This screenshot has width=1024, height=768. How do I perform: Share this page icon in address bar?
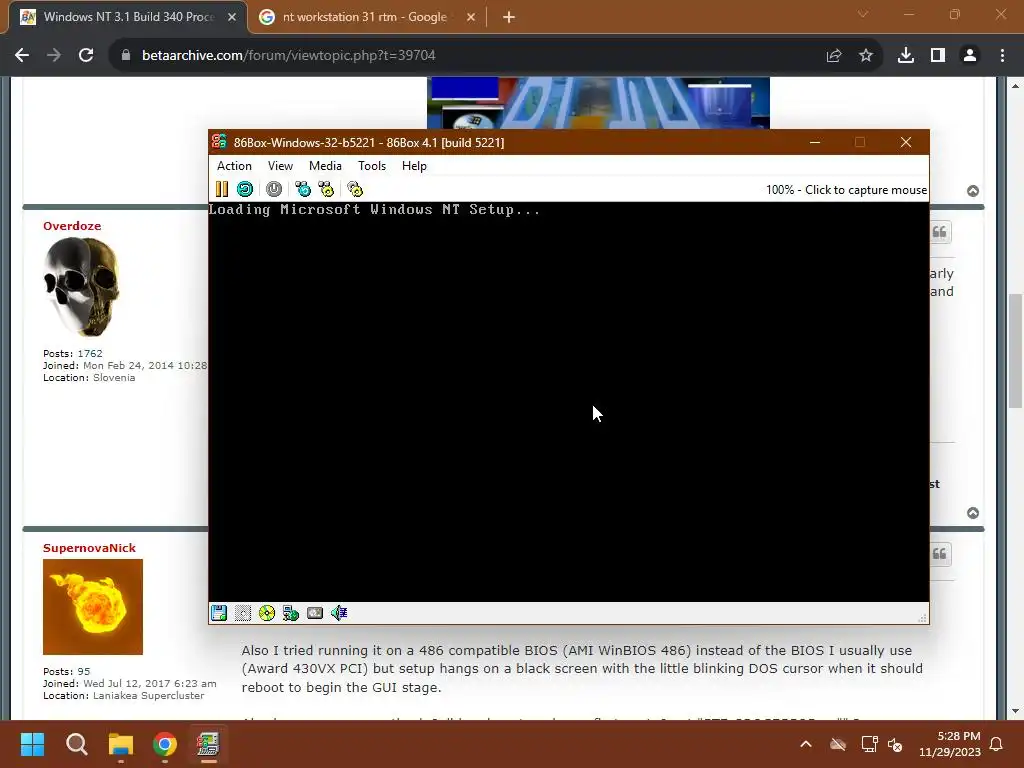[834, 56]
